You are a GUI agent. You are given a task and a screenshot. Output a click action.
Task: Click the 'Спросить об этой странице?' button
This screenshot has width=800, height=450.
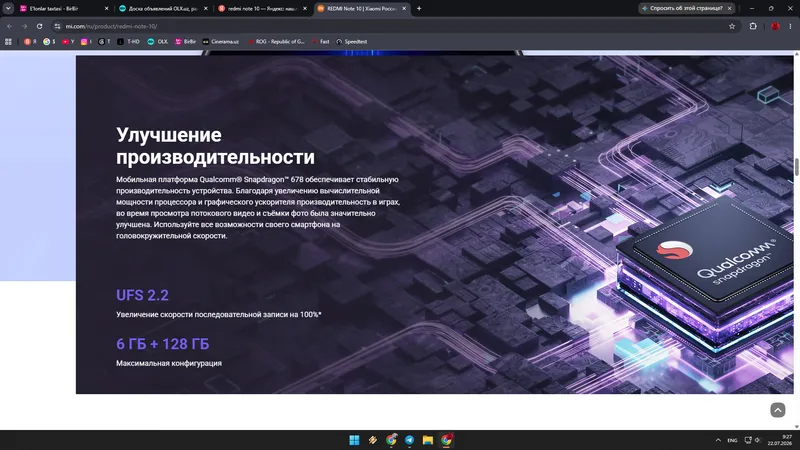point(682,8)
